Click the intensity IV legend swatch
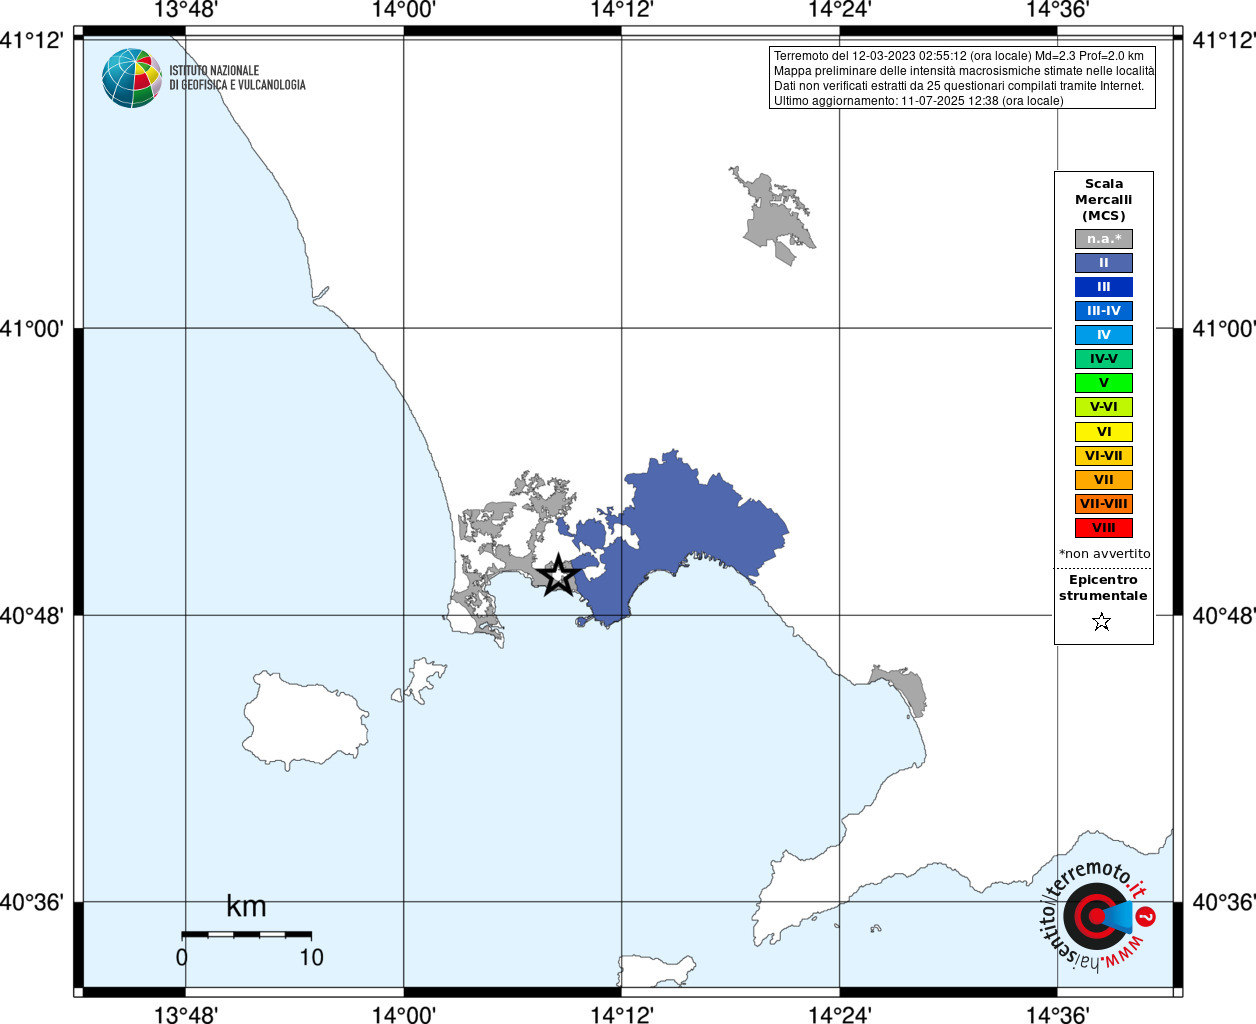 [1104, 335]
